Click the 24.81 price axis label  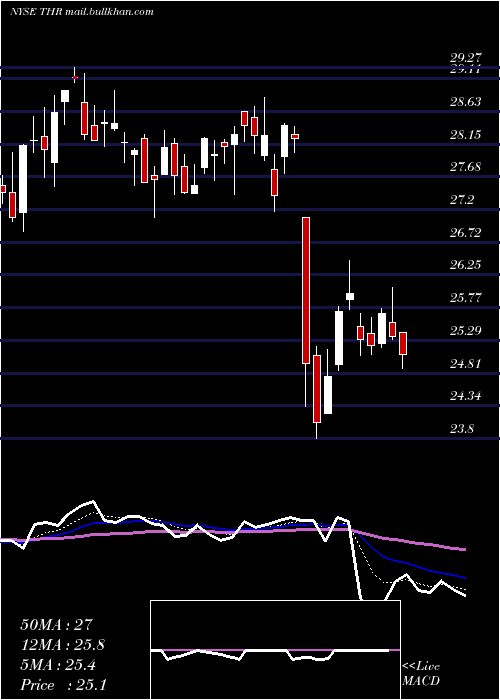coord(466,363)
